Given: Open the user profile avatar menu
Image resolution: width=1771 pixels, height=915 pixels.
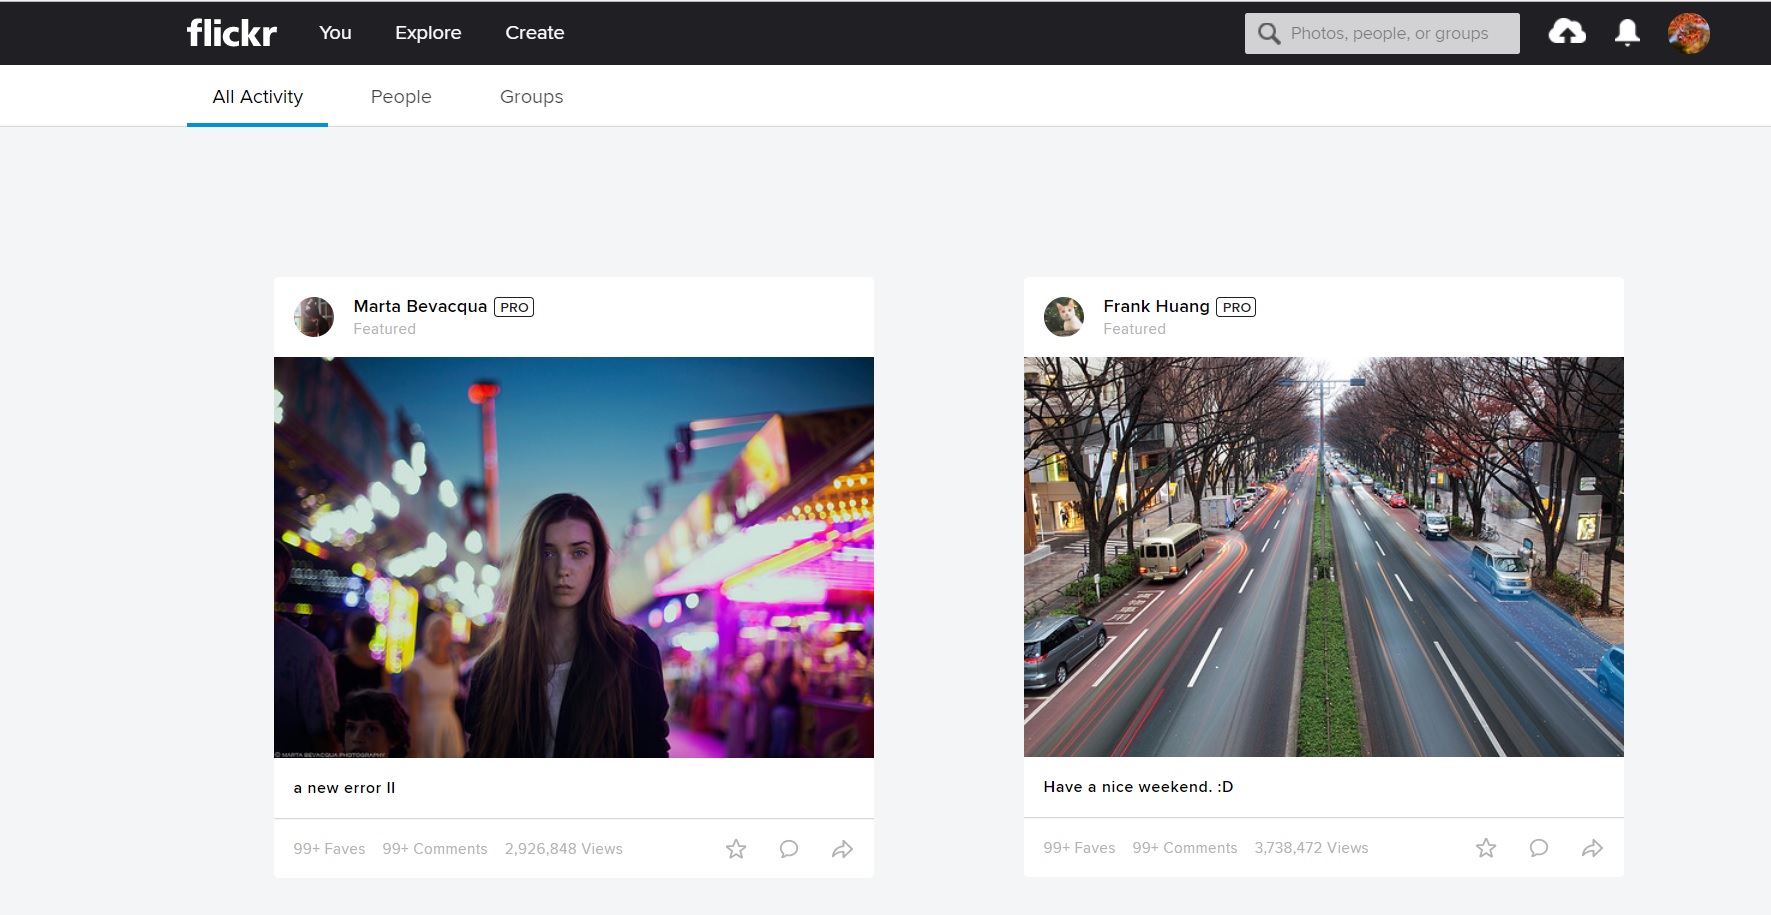Looking at the screenshot, I should coord(1688,33).
